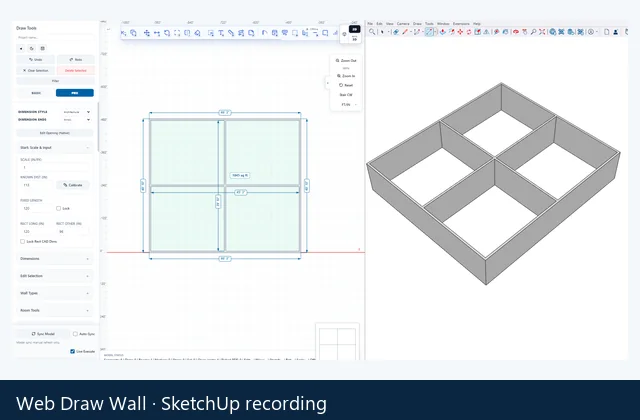
Task: Expand the Room Tools section
Action: pyautogui.click(x=55, y=310)
